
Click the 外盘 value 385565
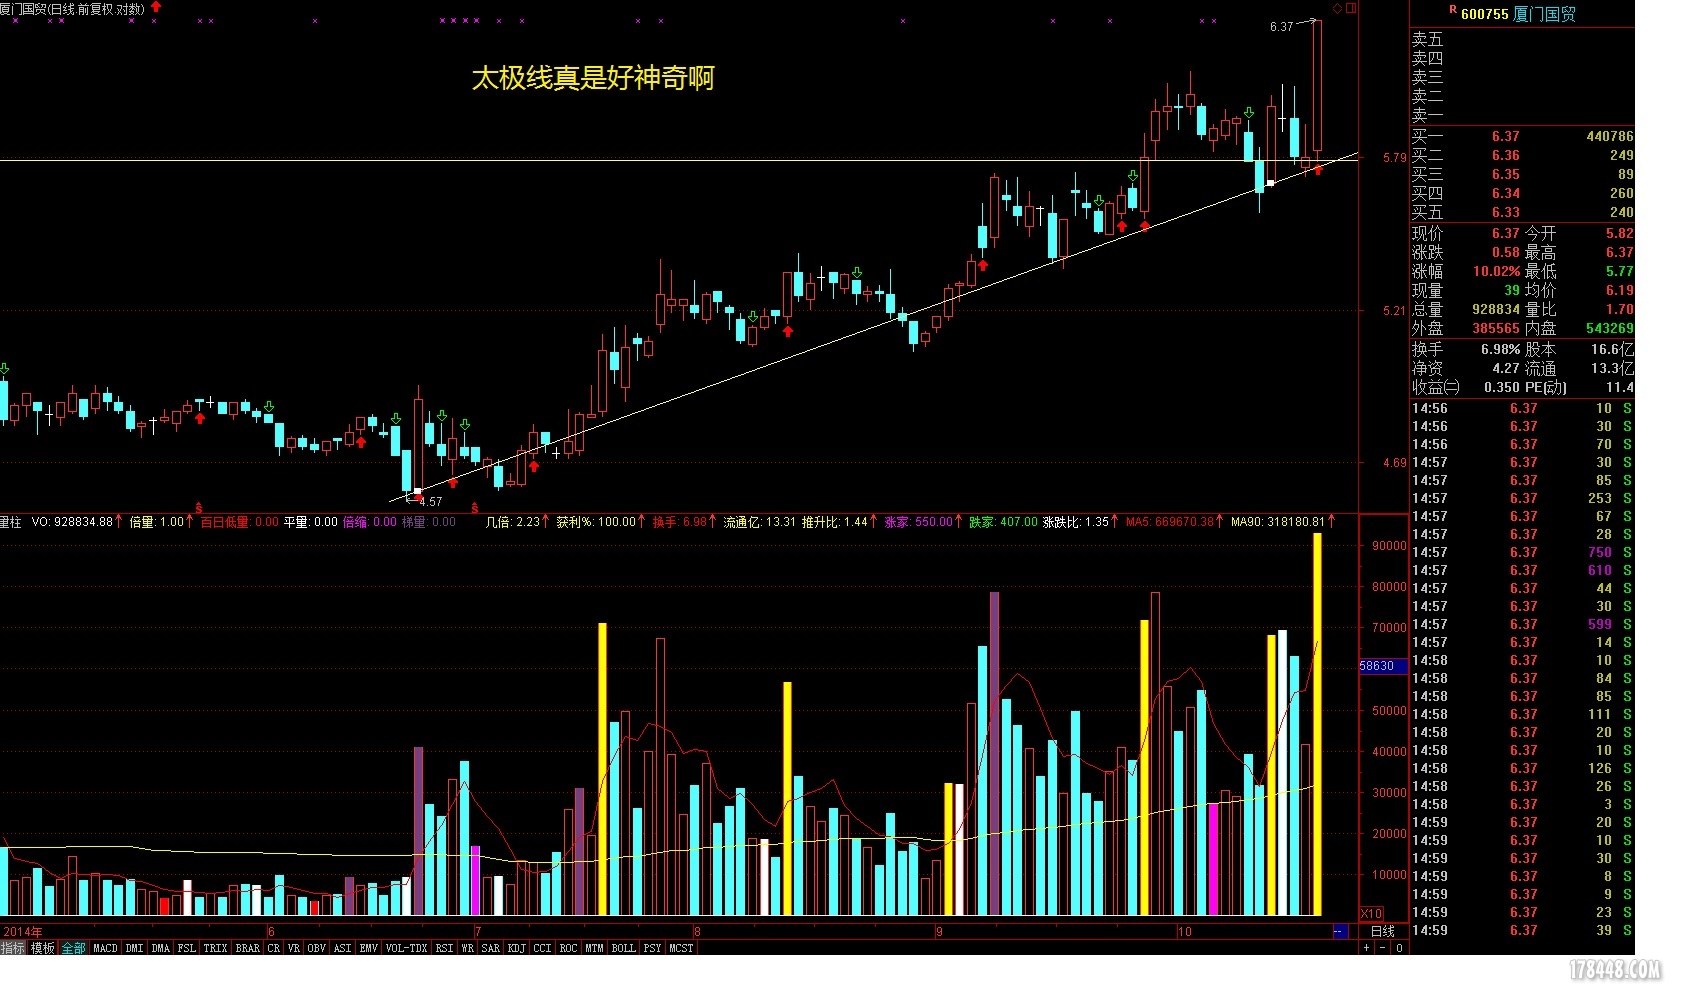(x=1495, y=328)
